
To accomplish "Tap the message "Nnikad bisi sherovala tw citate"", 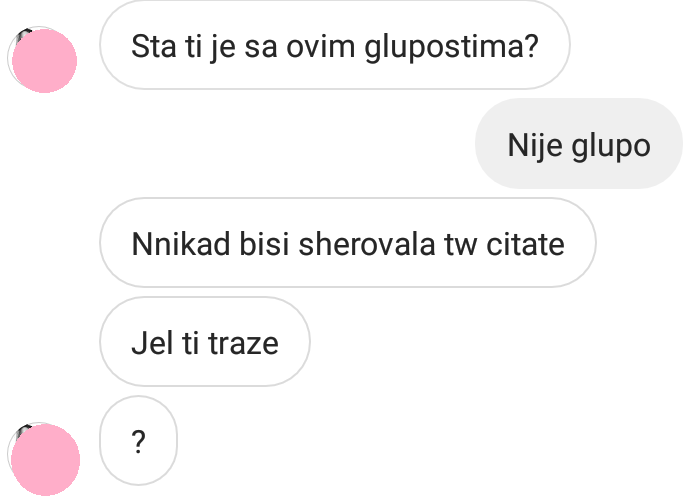I will click(x=348, y=242).
